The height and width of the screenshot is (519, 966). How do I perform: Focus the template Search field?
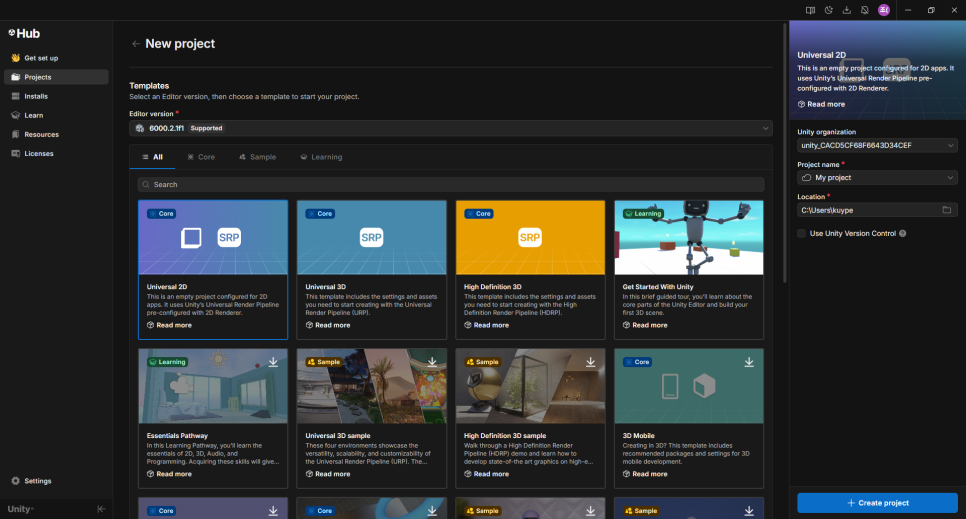pos(451,184)
